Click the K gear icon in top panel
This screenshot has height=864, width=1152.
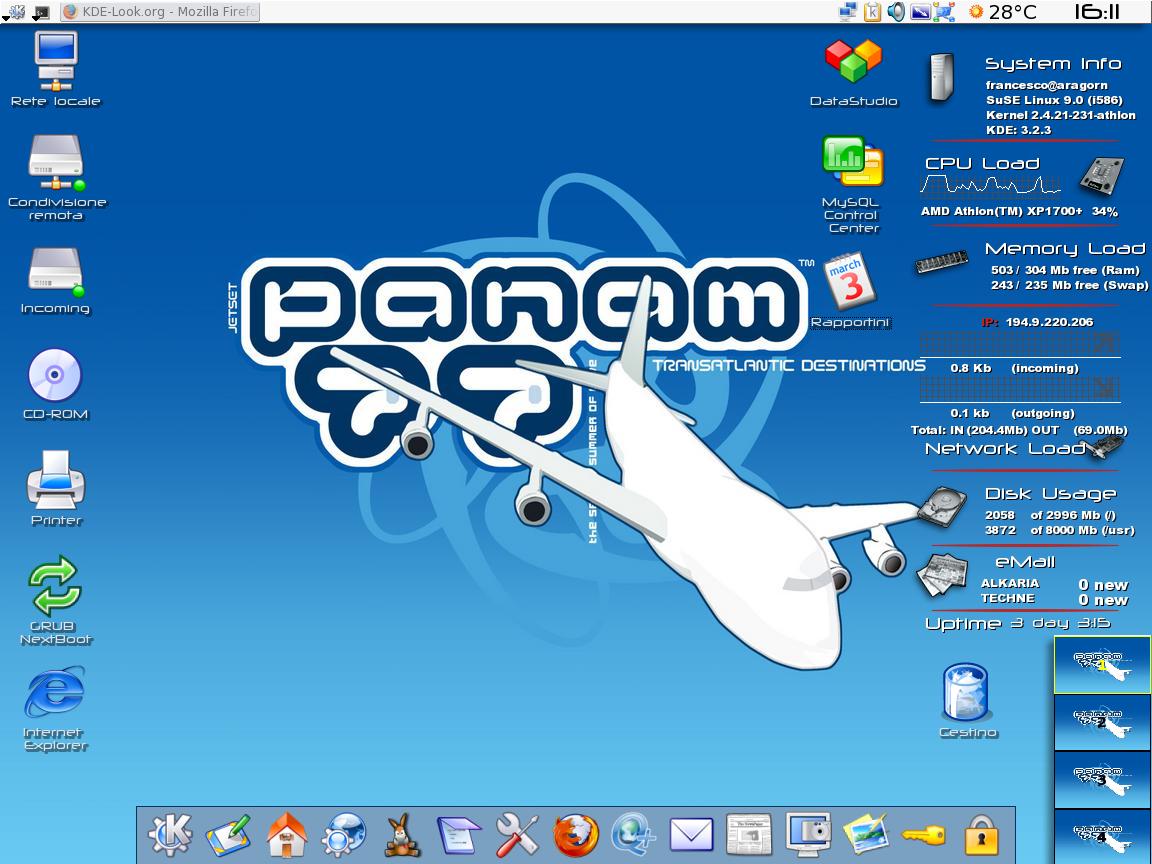pos(14,12)
